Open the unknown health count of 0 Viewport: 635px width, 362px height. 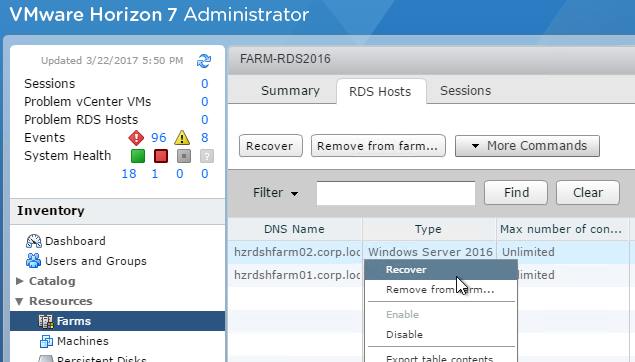[205, 174]
